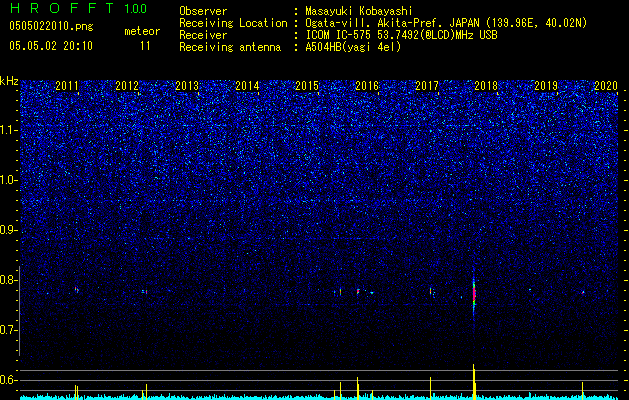Click the HROFFT 1.0.0 title text
This screenshot has height=400, width=629.
click(78, 8)
